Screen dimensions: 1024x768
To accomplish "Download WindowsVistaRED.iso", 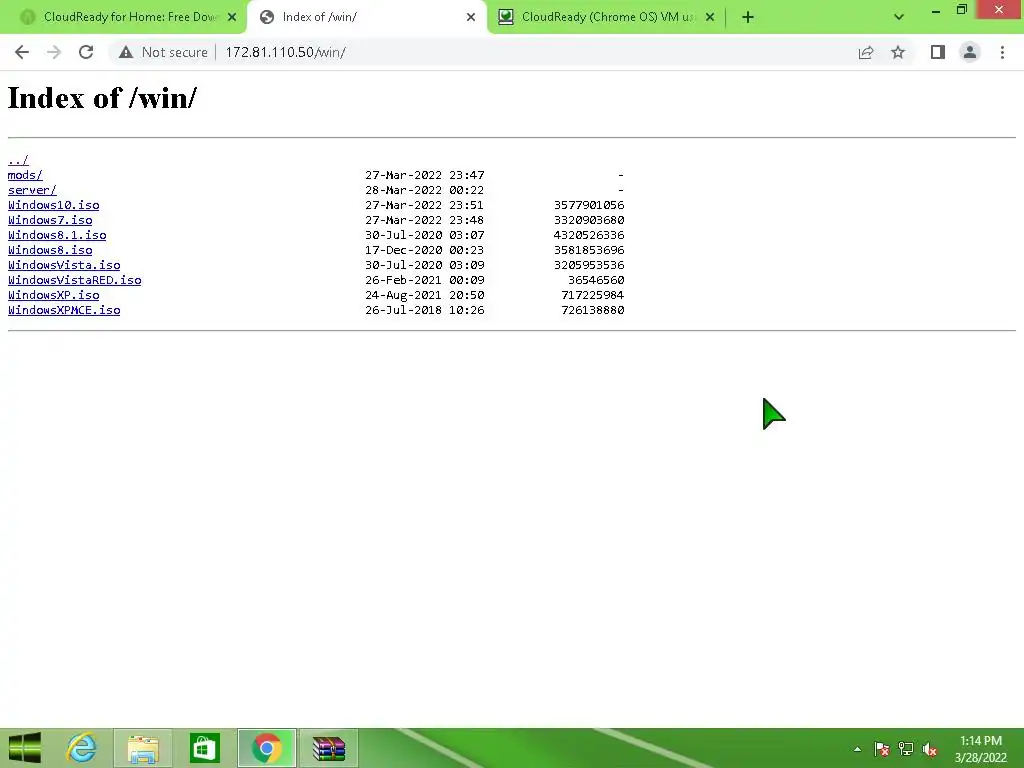I will pyautogui.click(x=74, y=280).
